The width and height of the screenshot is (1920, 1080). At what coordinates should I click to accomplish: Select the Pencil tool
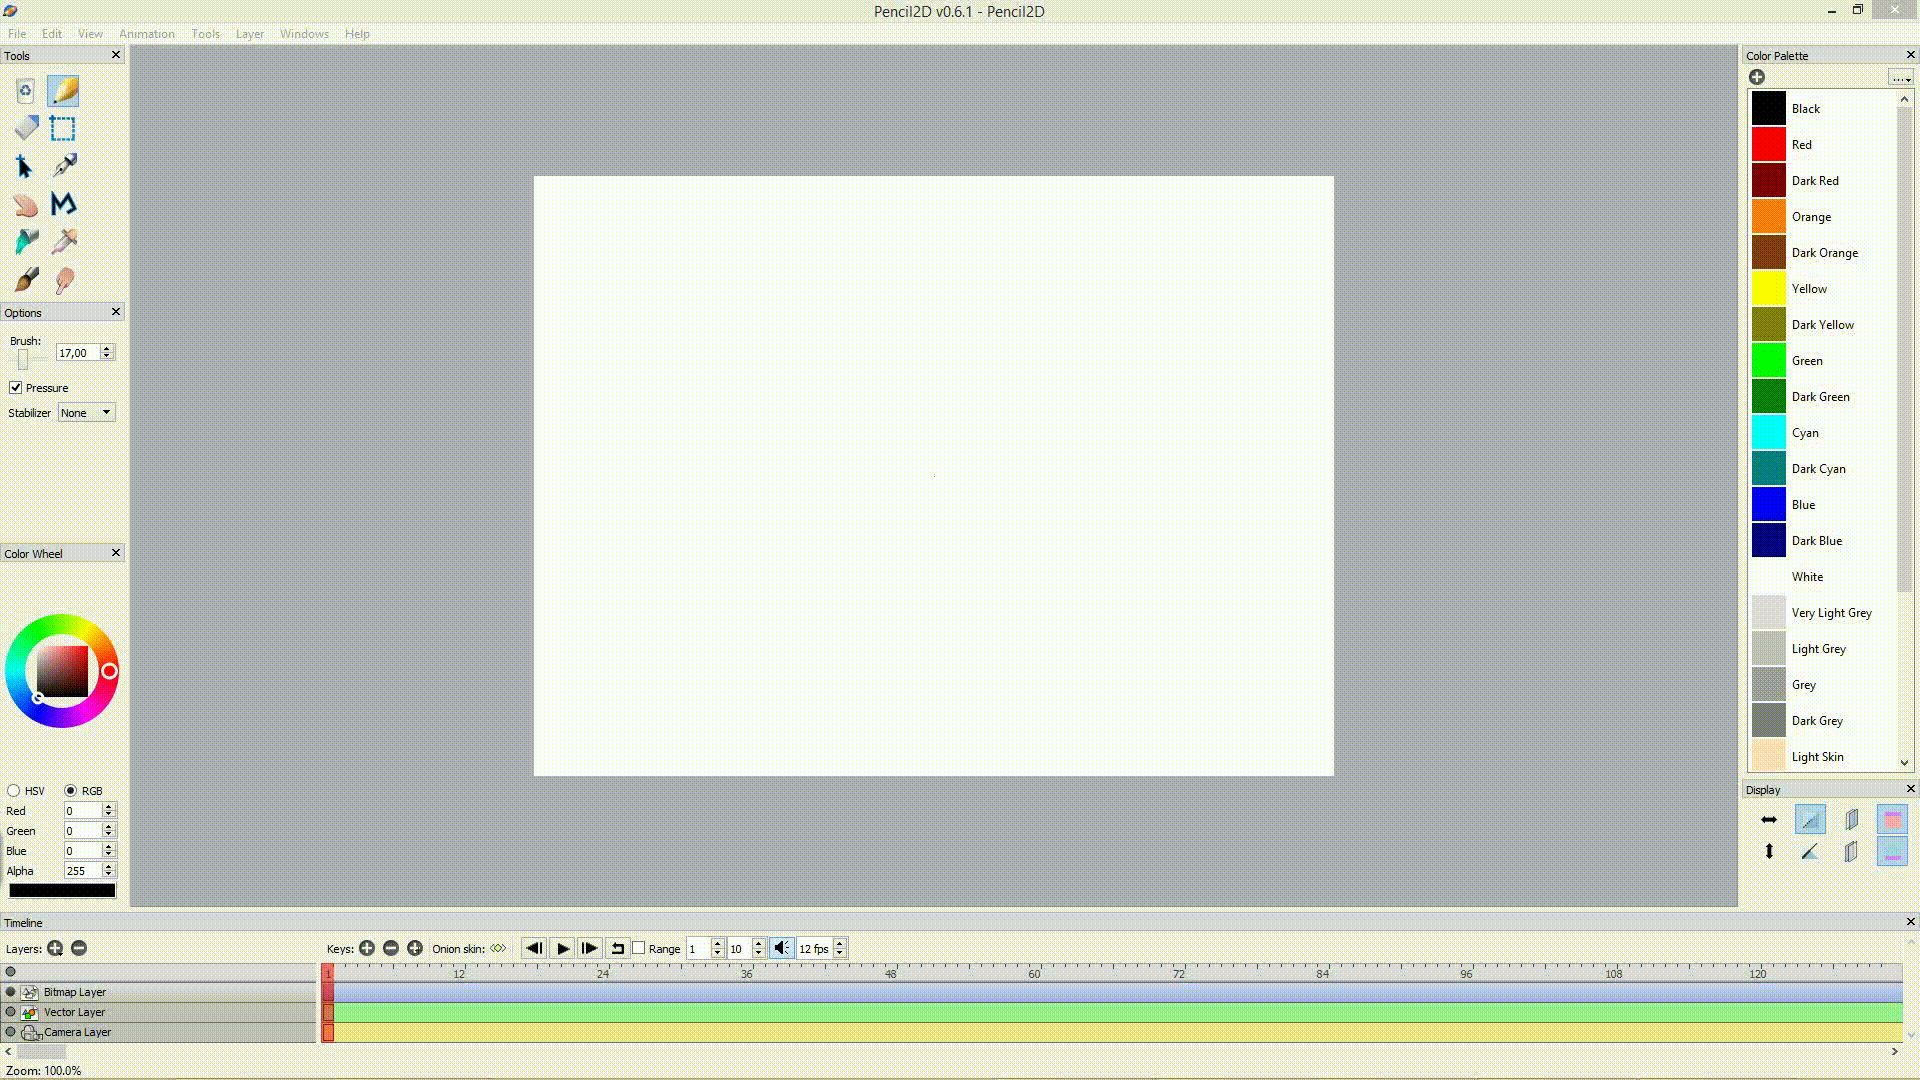tap(63, 91)
